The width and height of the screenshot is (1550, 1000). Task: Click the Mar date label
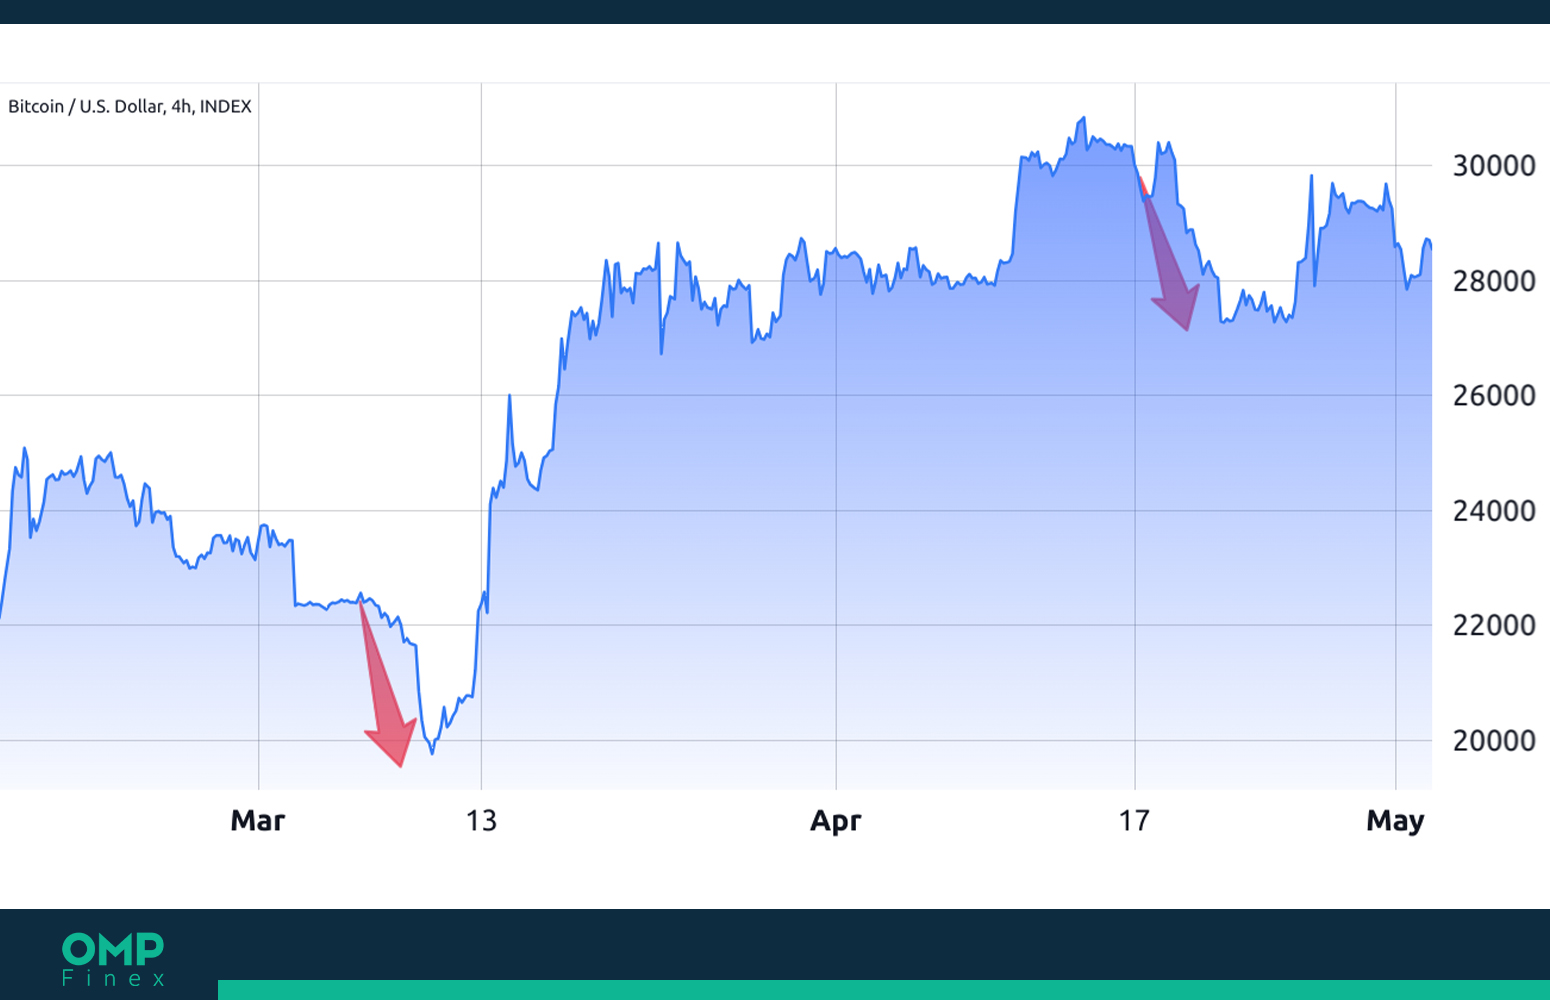[x=258, y=821]
